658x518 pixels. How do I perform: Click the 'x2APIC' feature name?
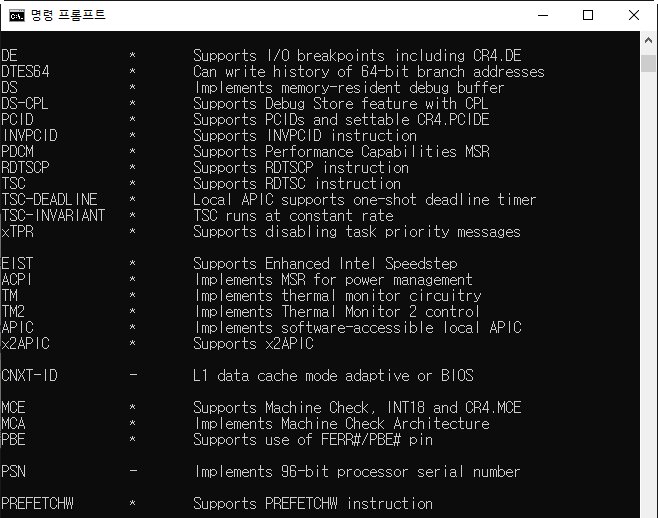[x=25, y=343]
